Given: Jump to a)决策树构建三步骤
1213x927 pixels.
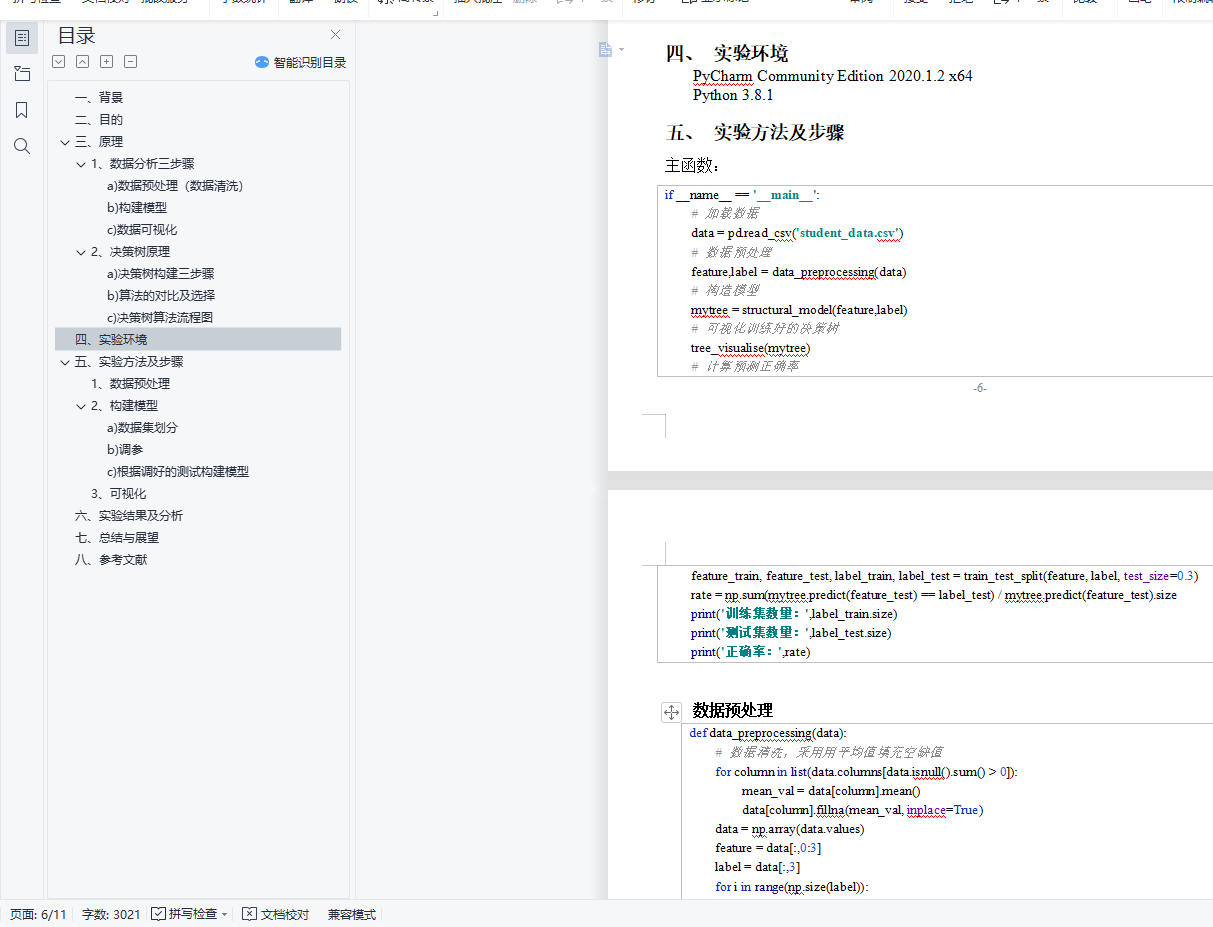Looking at the screenshot, I should pyautogui.click(x=160, y=274).
